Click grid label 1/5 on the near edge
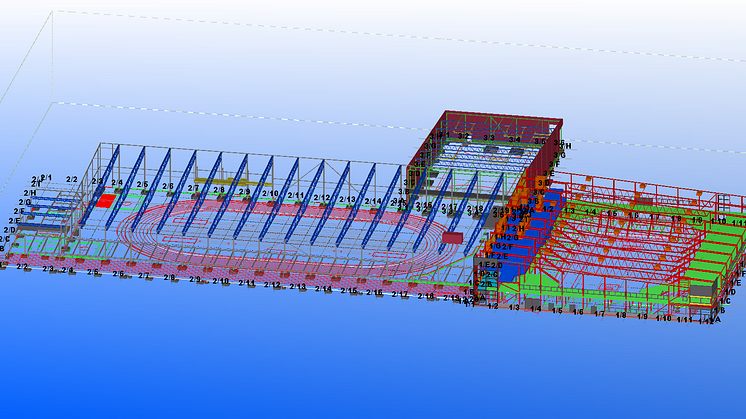746x419 pixels. (557, 311)
